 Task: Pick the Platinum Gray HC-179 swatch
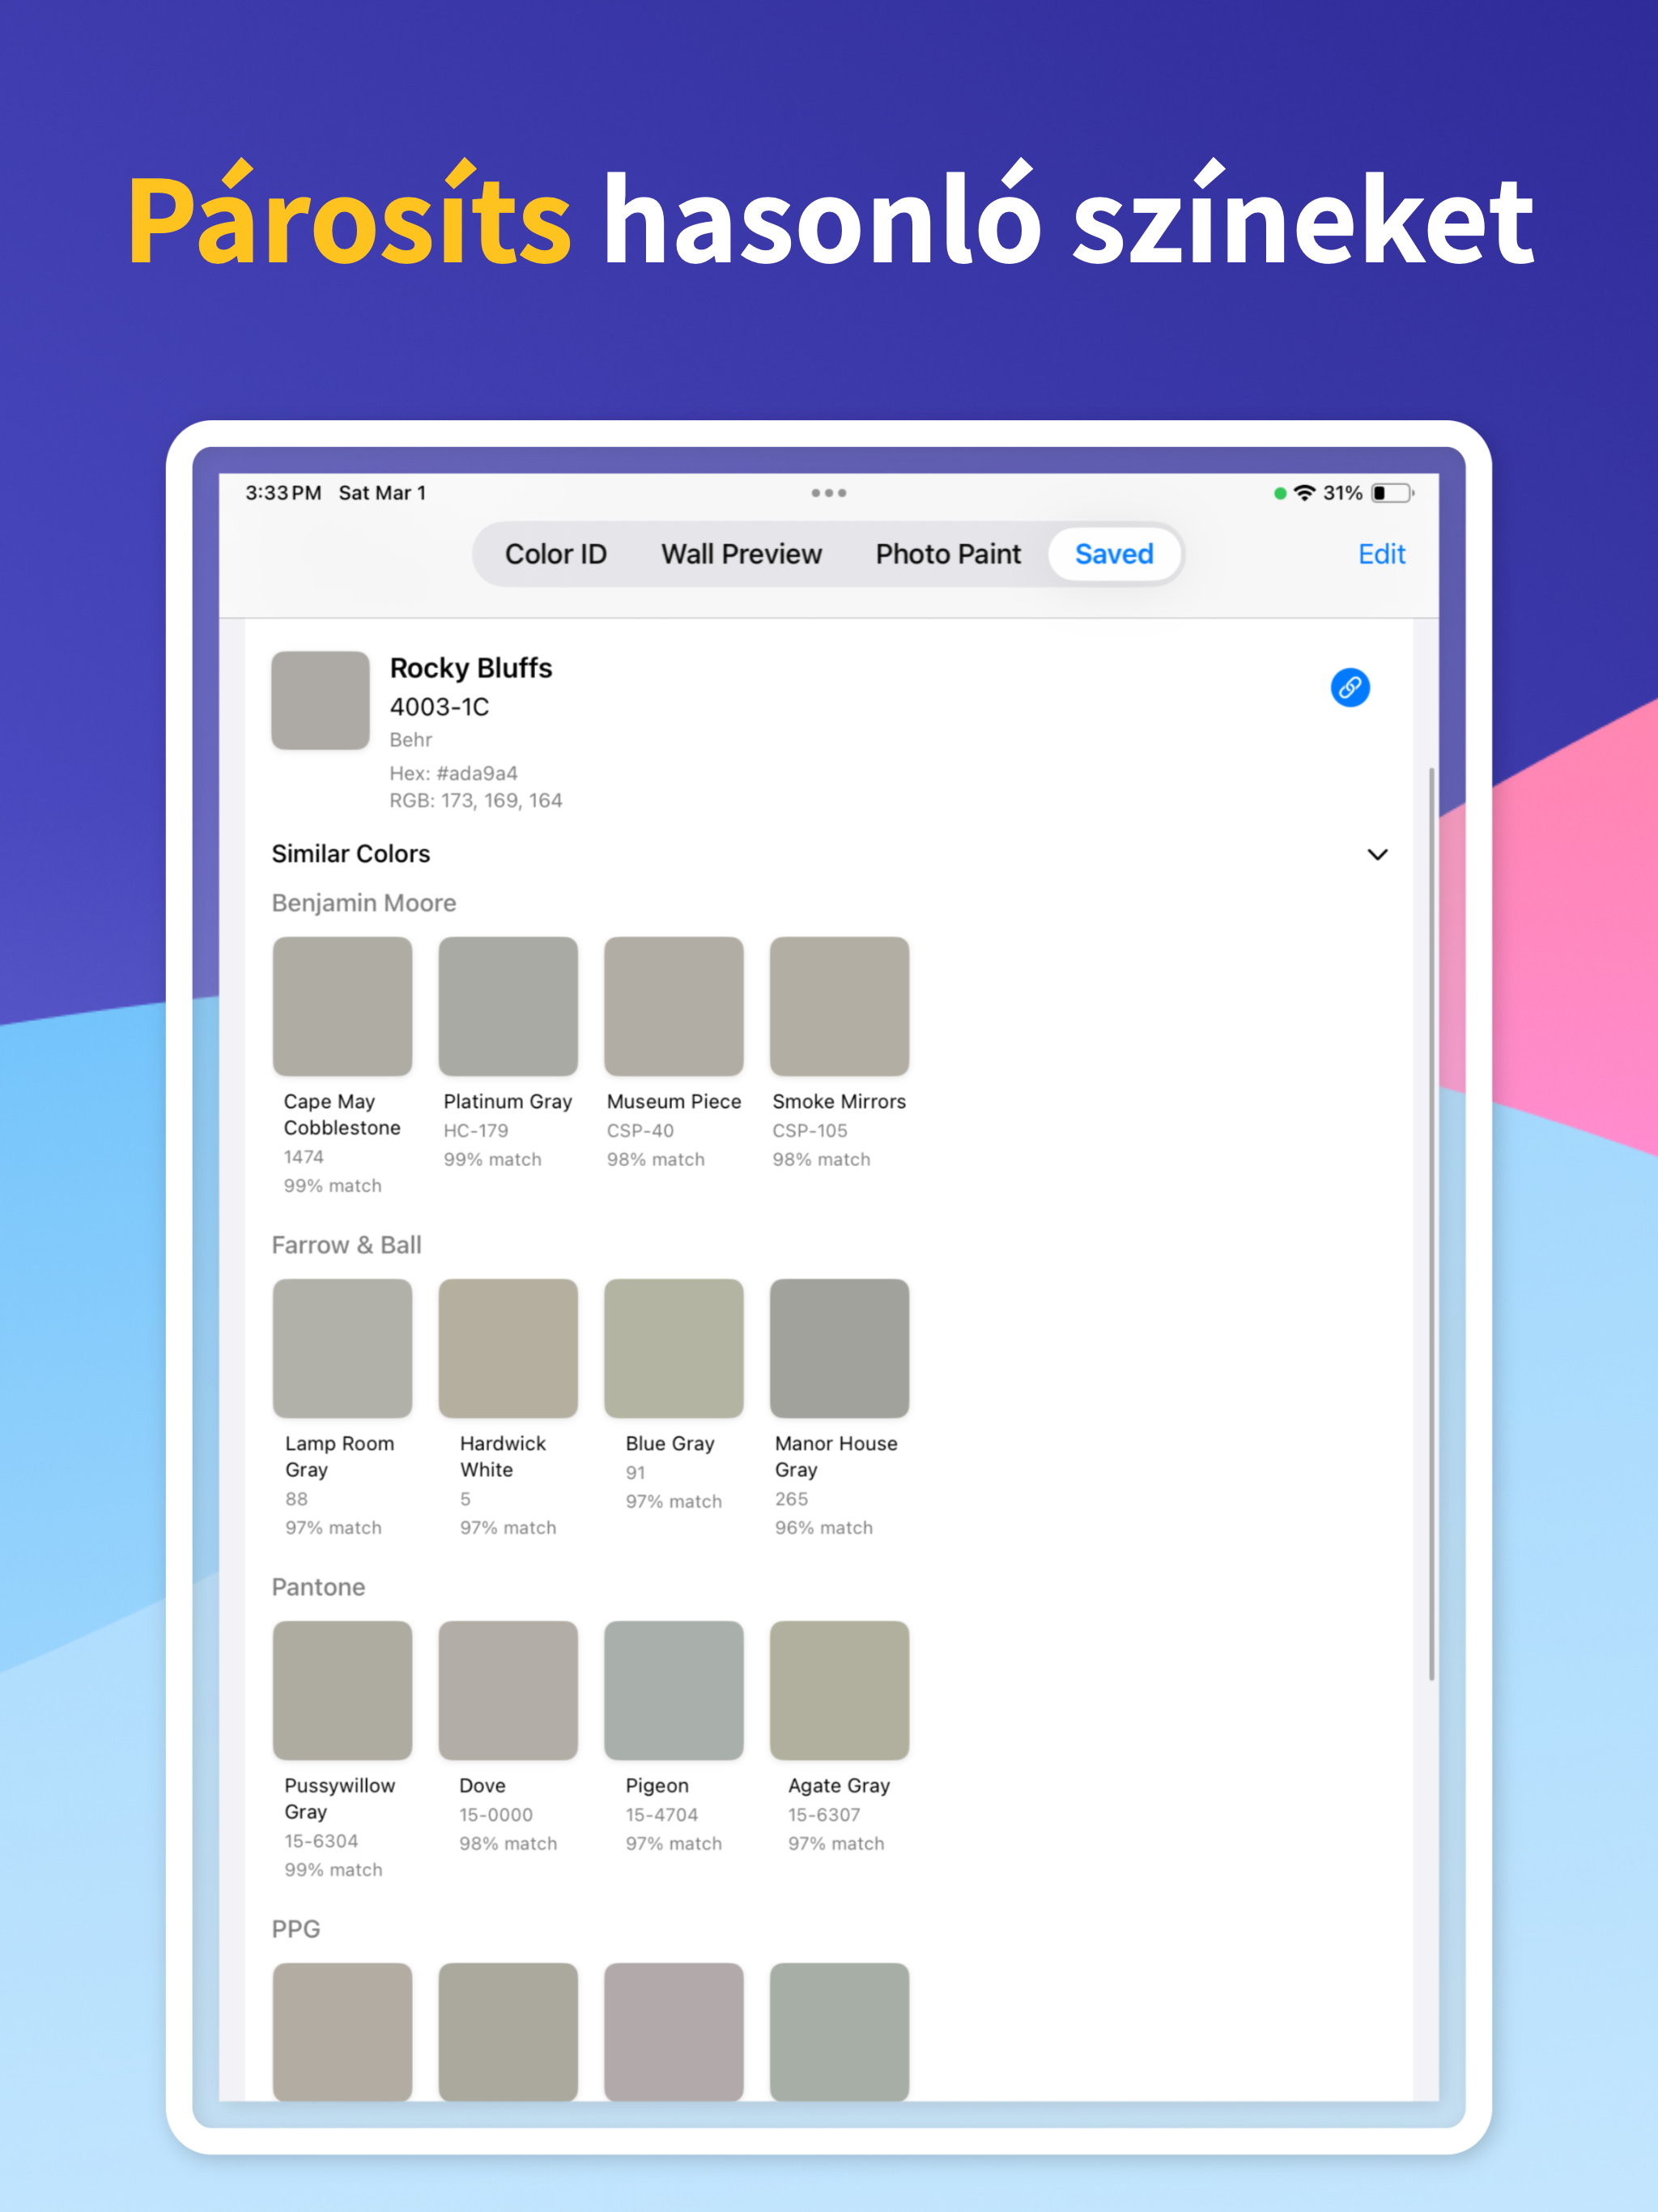pyautogui.click(x=508, y=1006)
